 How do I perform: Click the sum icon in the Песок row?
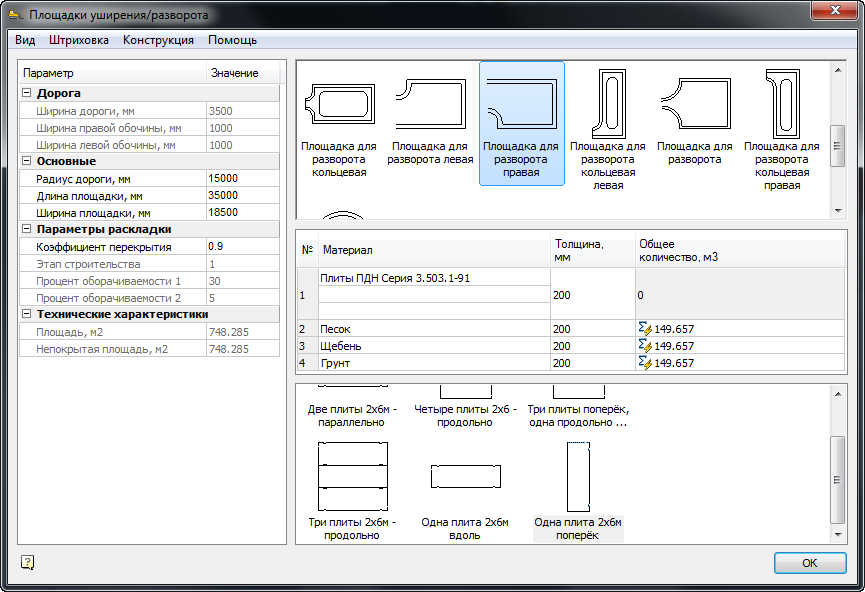645,329
